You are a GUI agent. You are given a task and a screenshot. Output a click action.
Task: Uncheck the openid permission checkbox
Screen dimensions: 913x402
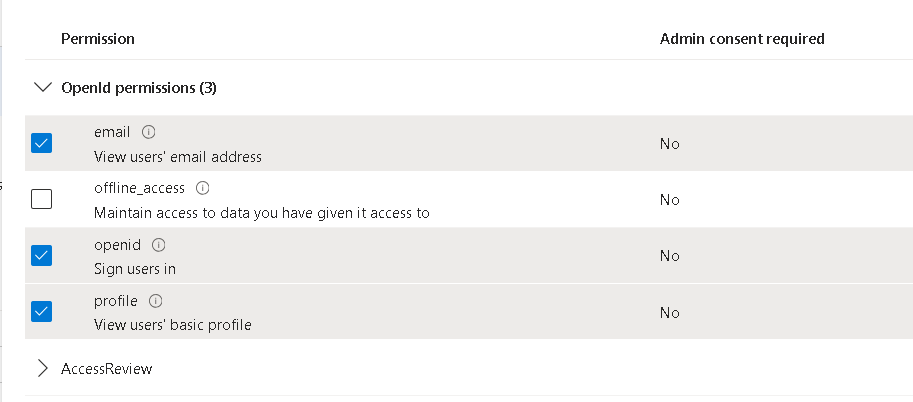tap(41, 255)
